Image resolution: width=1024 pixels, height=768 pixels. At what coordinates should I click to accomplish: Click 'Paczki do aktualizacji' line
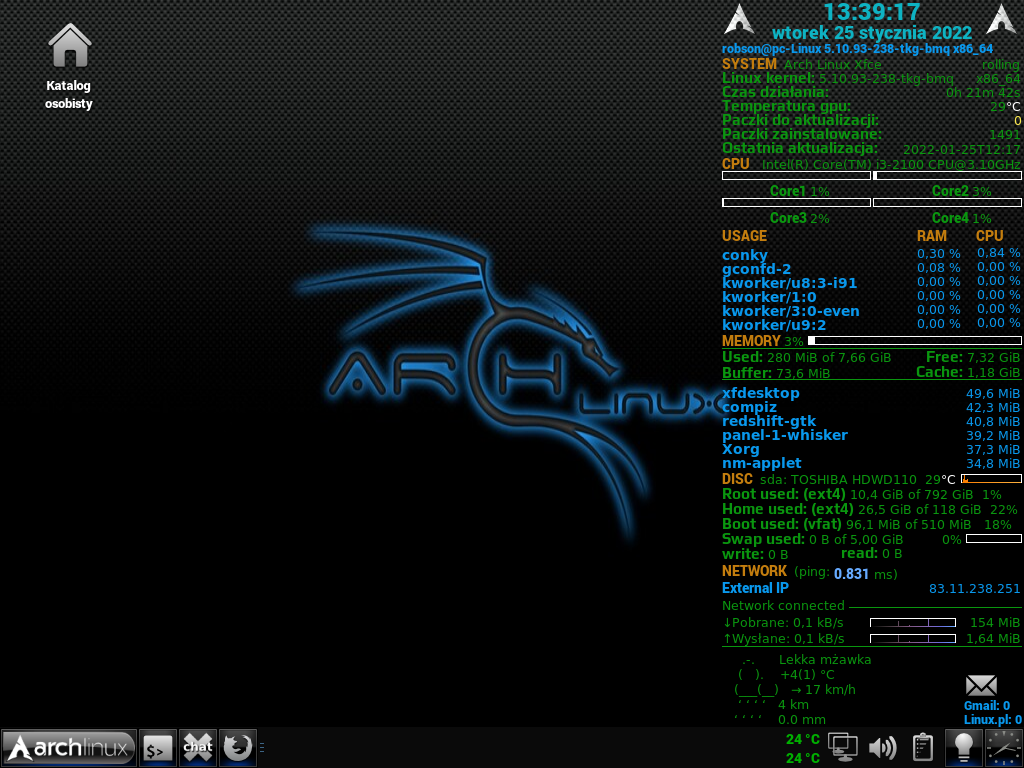pyautogui.click(x=871, y=120)
